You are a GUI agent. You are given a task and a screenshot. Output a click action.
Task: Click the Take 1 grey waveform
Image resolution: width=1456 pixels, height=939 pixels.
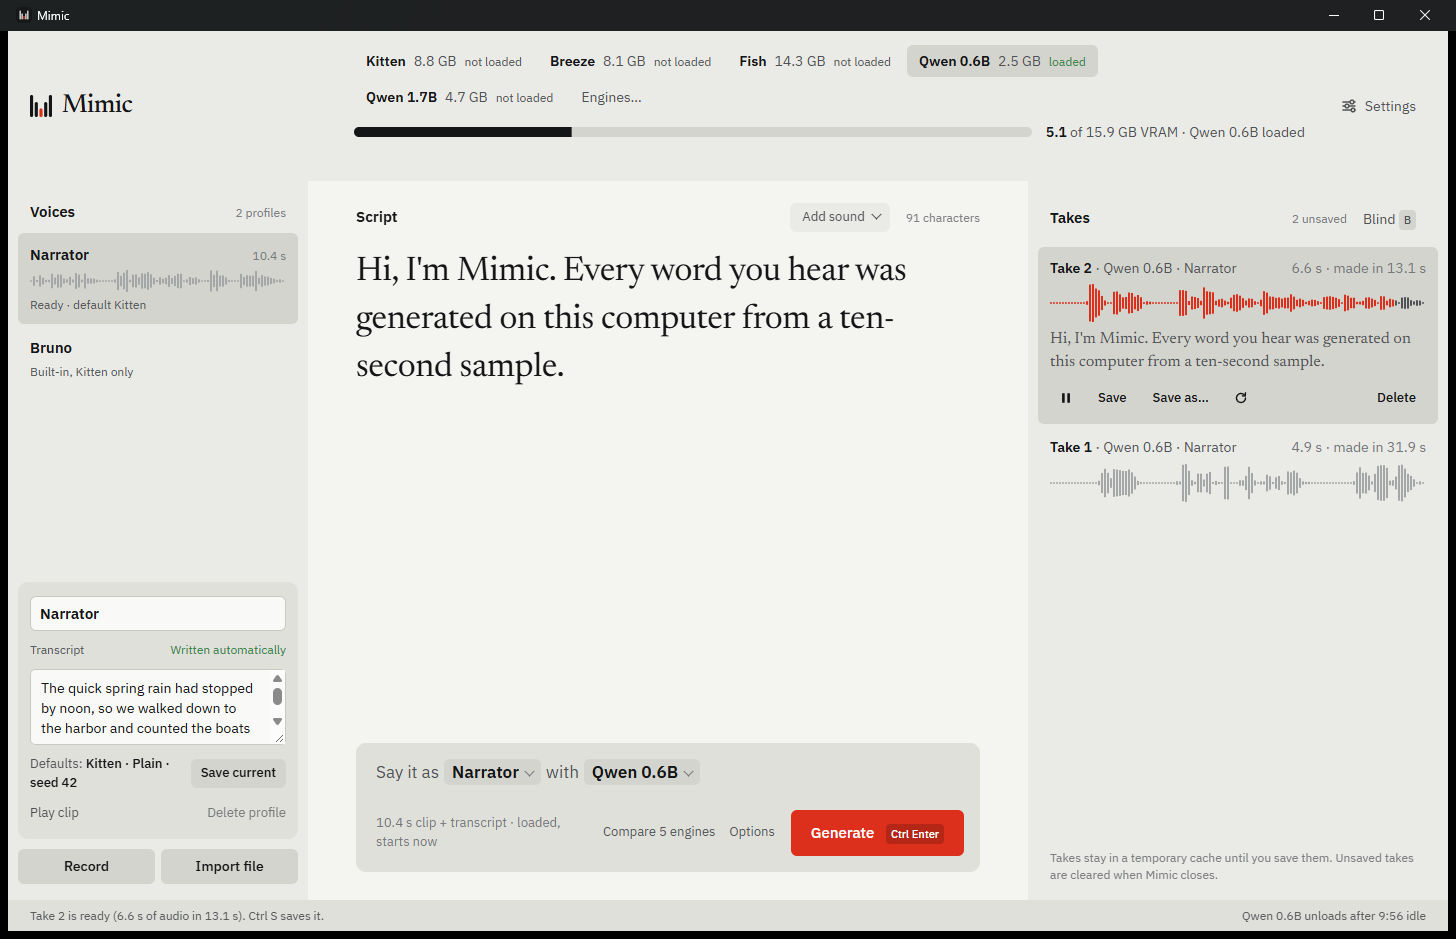click(1238, 483)
